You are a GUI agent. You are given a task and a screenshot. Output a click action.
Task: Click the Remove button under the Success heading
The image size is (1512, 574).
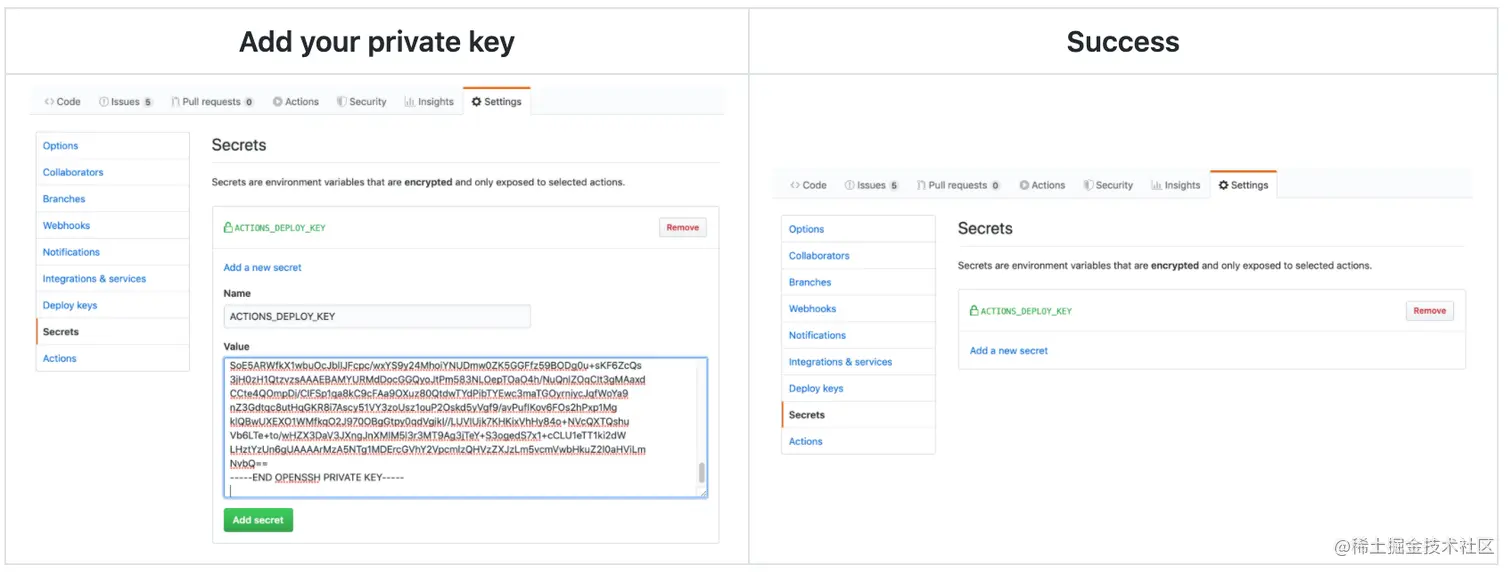click(1429, 311)
